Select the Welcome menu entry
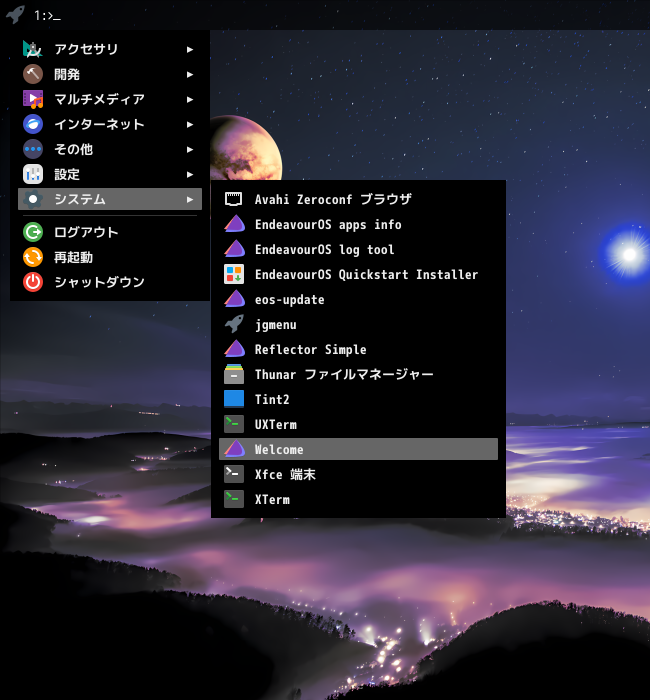Image resolution: width=650 pixels, height=700 pixels. 358,449
